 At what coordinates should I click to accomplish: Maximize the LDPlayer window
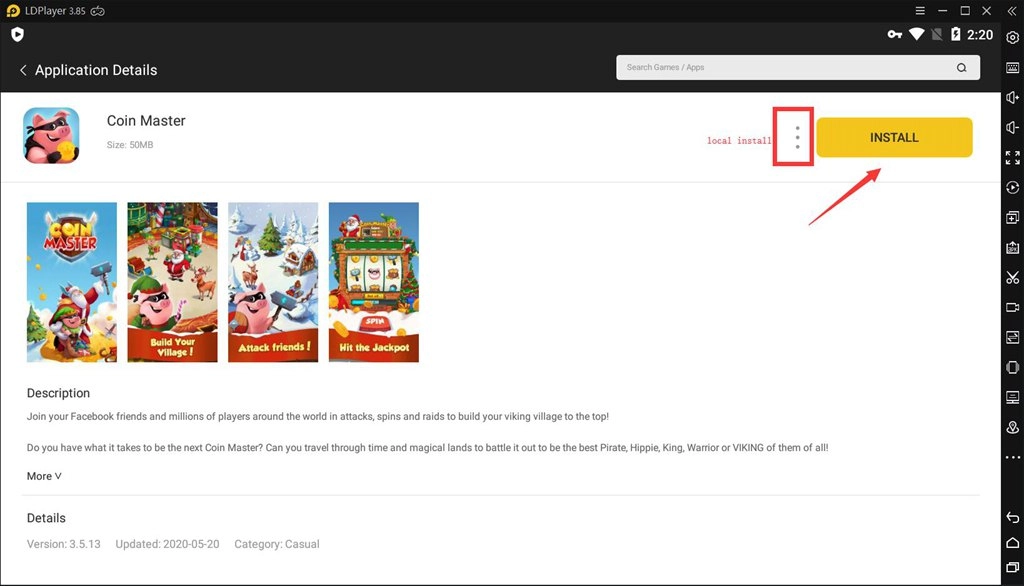pos(965,10)
